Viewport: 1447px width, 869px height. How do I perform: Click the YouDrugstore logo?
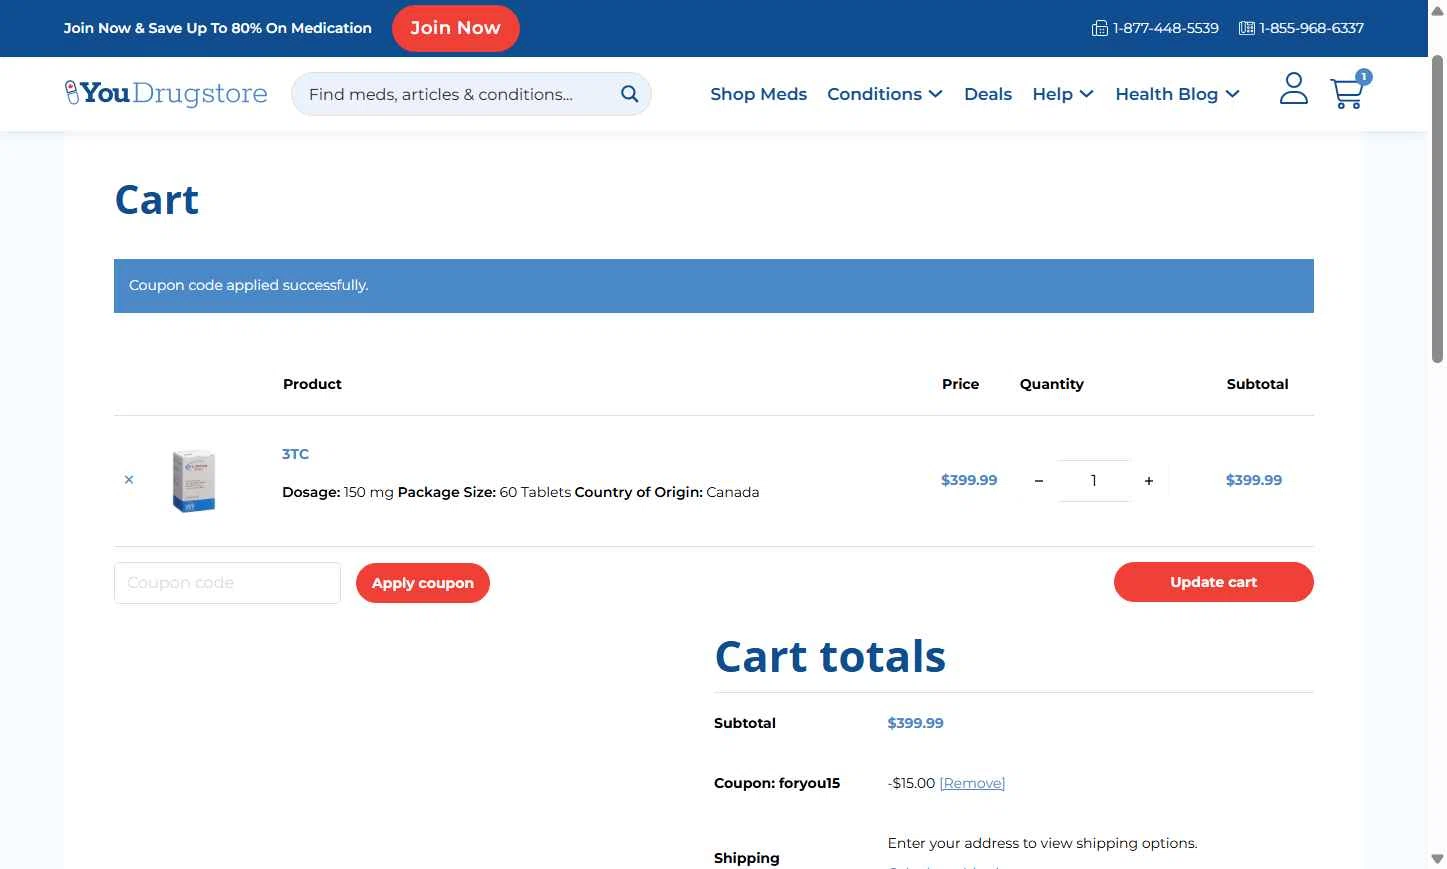pyautogui.click(x=166, y=93)
